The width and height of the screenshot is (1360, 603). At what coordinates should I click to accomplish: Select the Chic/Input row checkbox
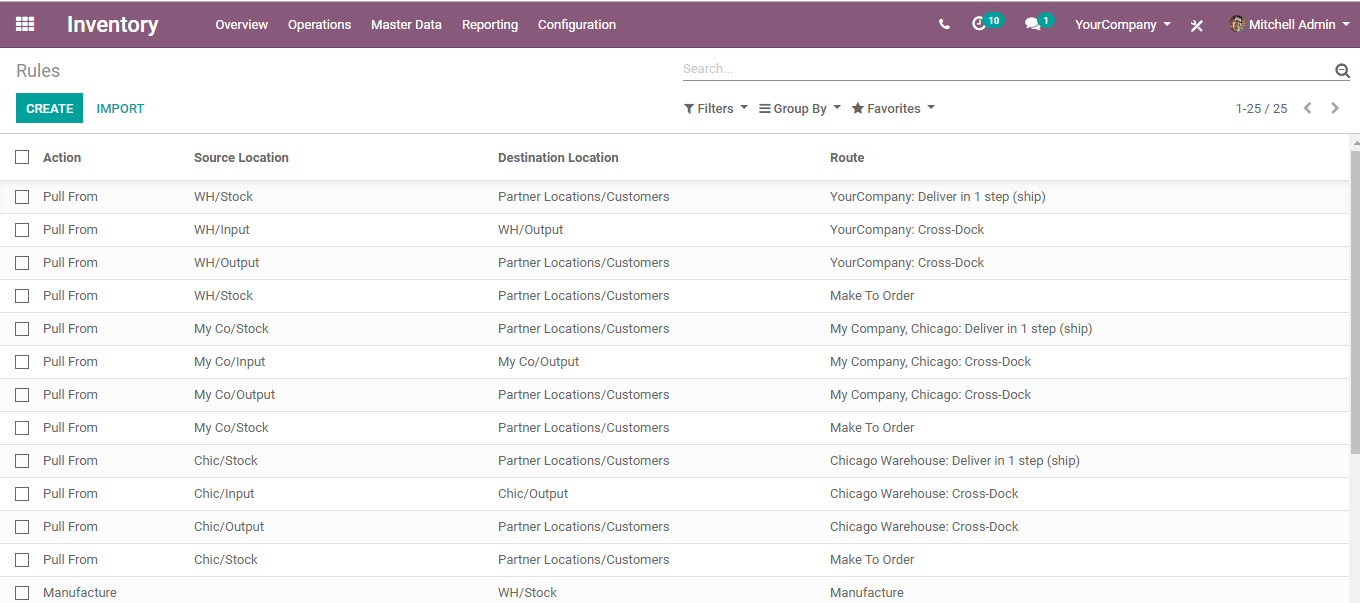pyautogui.click(x=22, y=494)
